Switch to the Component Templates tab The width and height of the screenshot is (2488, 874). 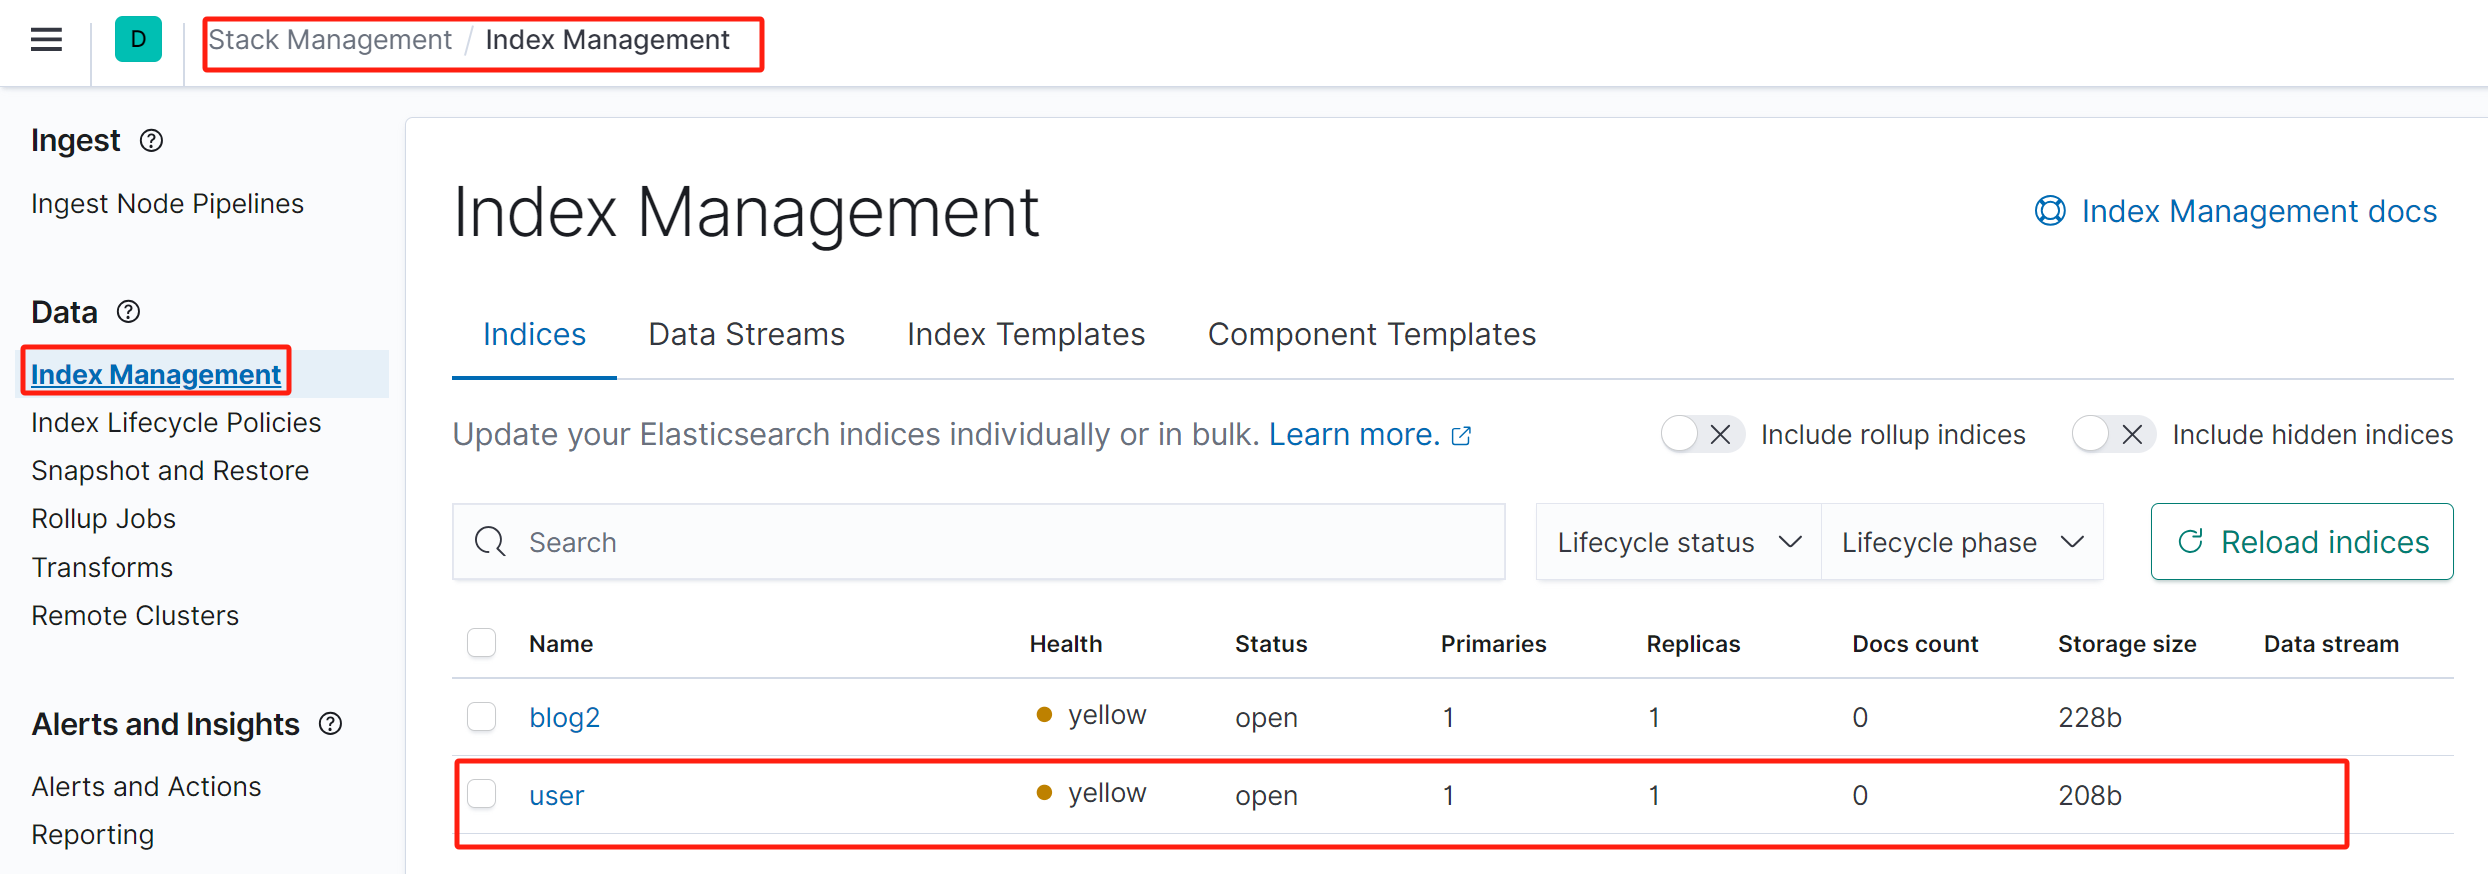click(x=1371, y=334)
